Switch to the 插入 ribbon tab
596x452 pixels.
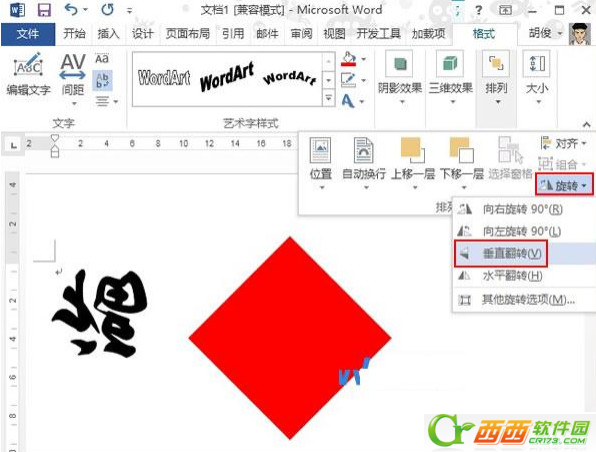pyautogui.click(x=108, y=34)
